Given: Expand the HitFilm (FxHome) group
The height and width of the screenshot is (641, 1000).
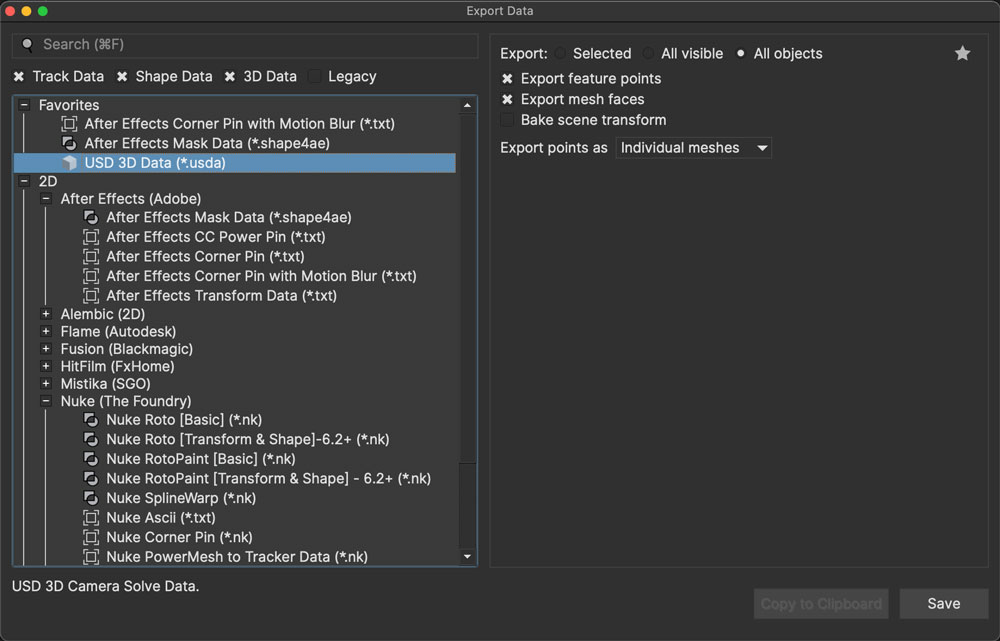Looking at the screenshot, I should coord(46,366).
